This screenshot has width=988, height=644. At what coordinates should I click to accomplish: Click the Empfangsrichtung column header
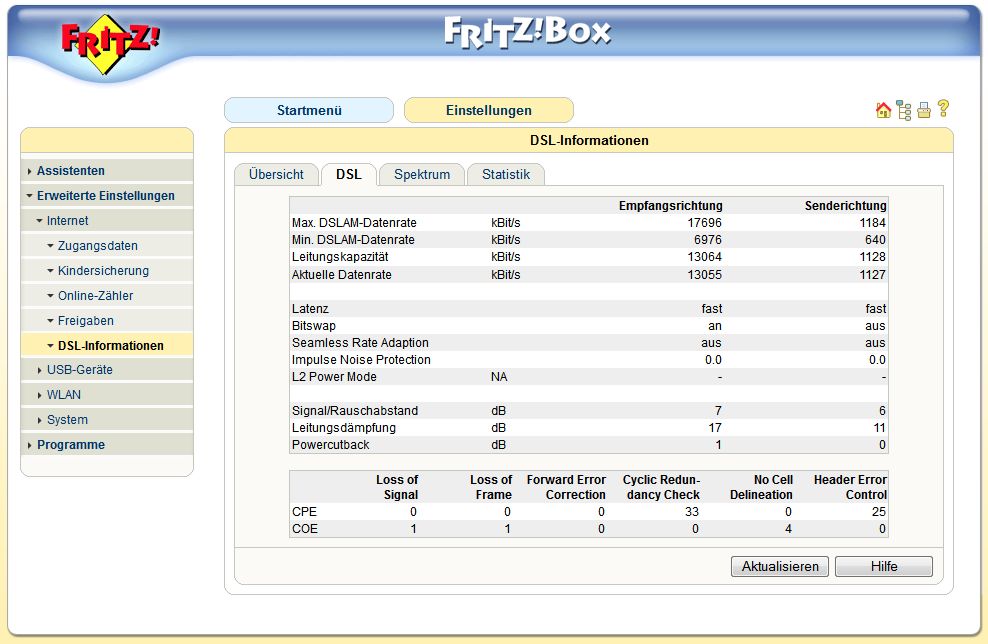[x=670, y=206]
